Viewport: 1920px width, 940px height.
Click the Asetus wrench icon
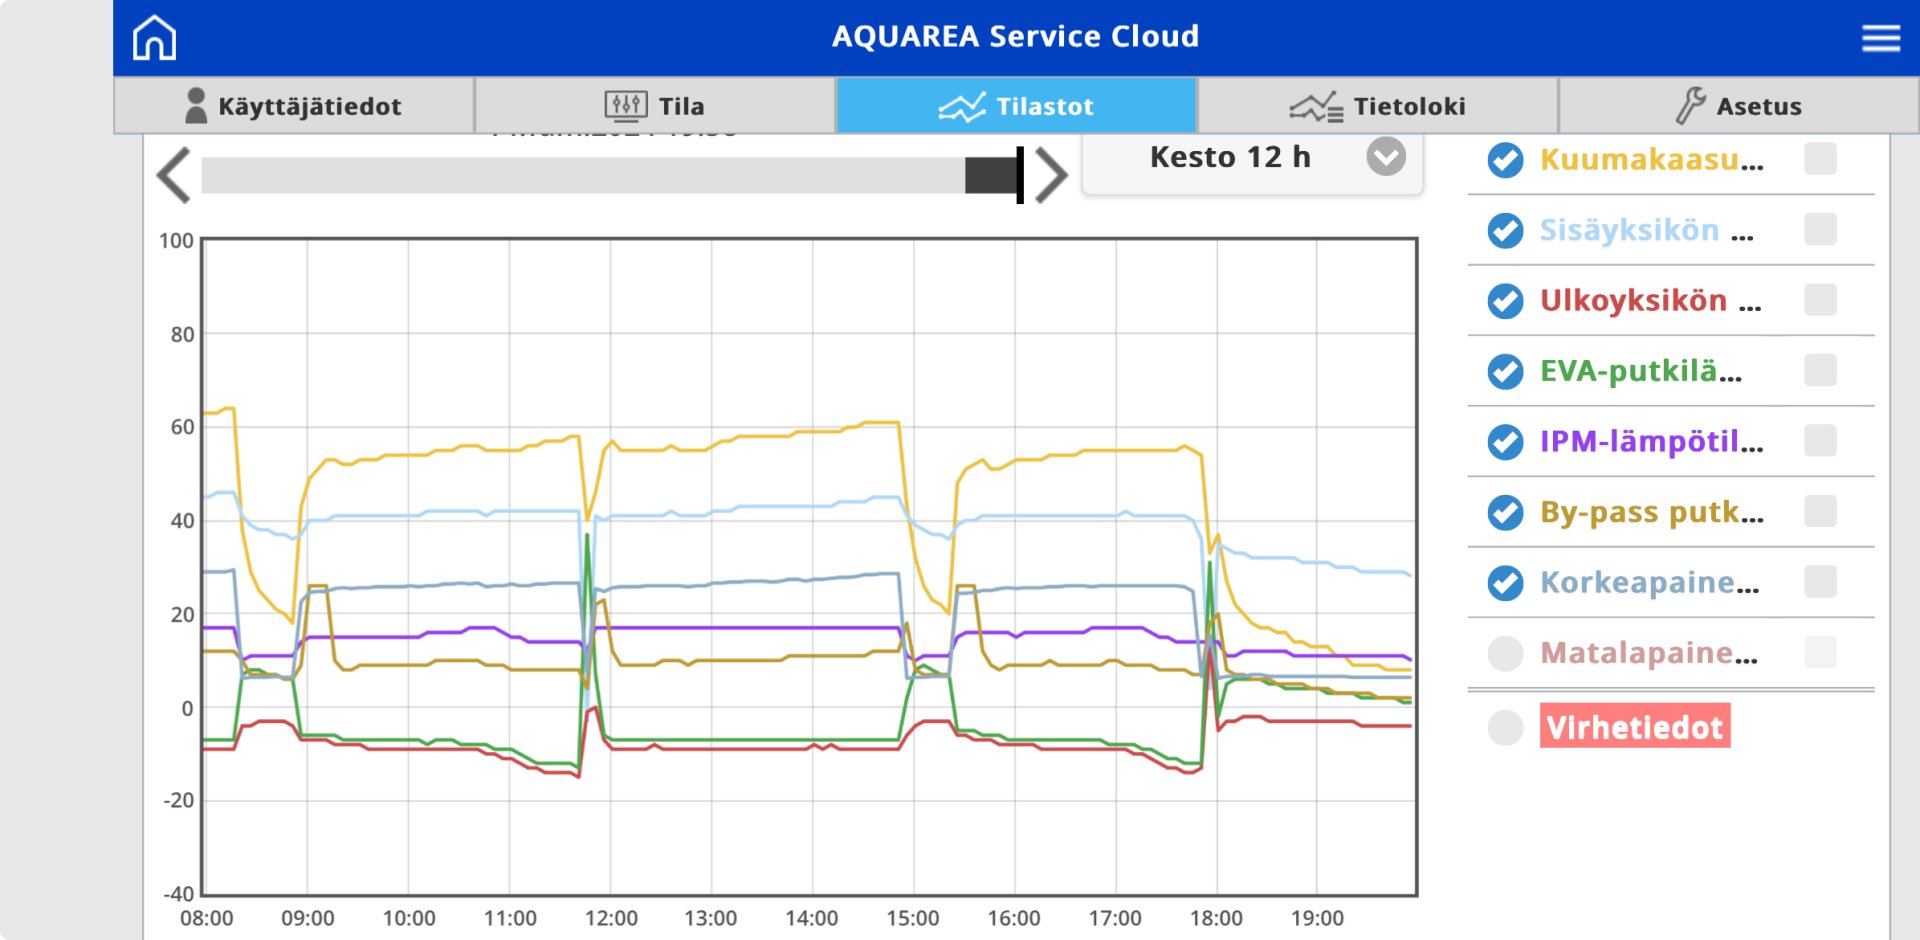(1690, 106)
